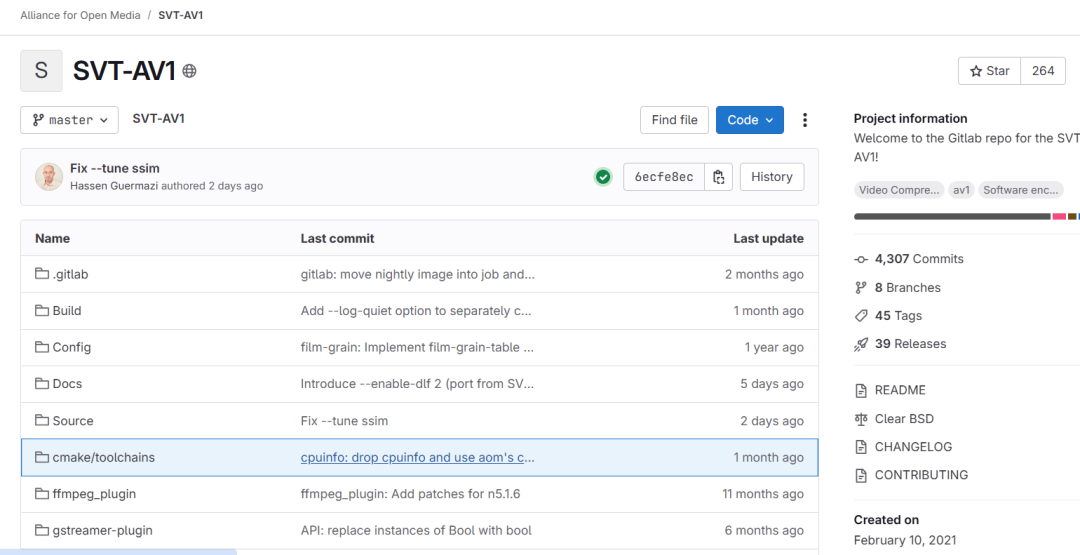
Task: Click the scale icon beside Clear BSD
Action: tap(861, 419)
